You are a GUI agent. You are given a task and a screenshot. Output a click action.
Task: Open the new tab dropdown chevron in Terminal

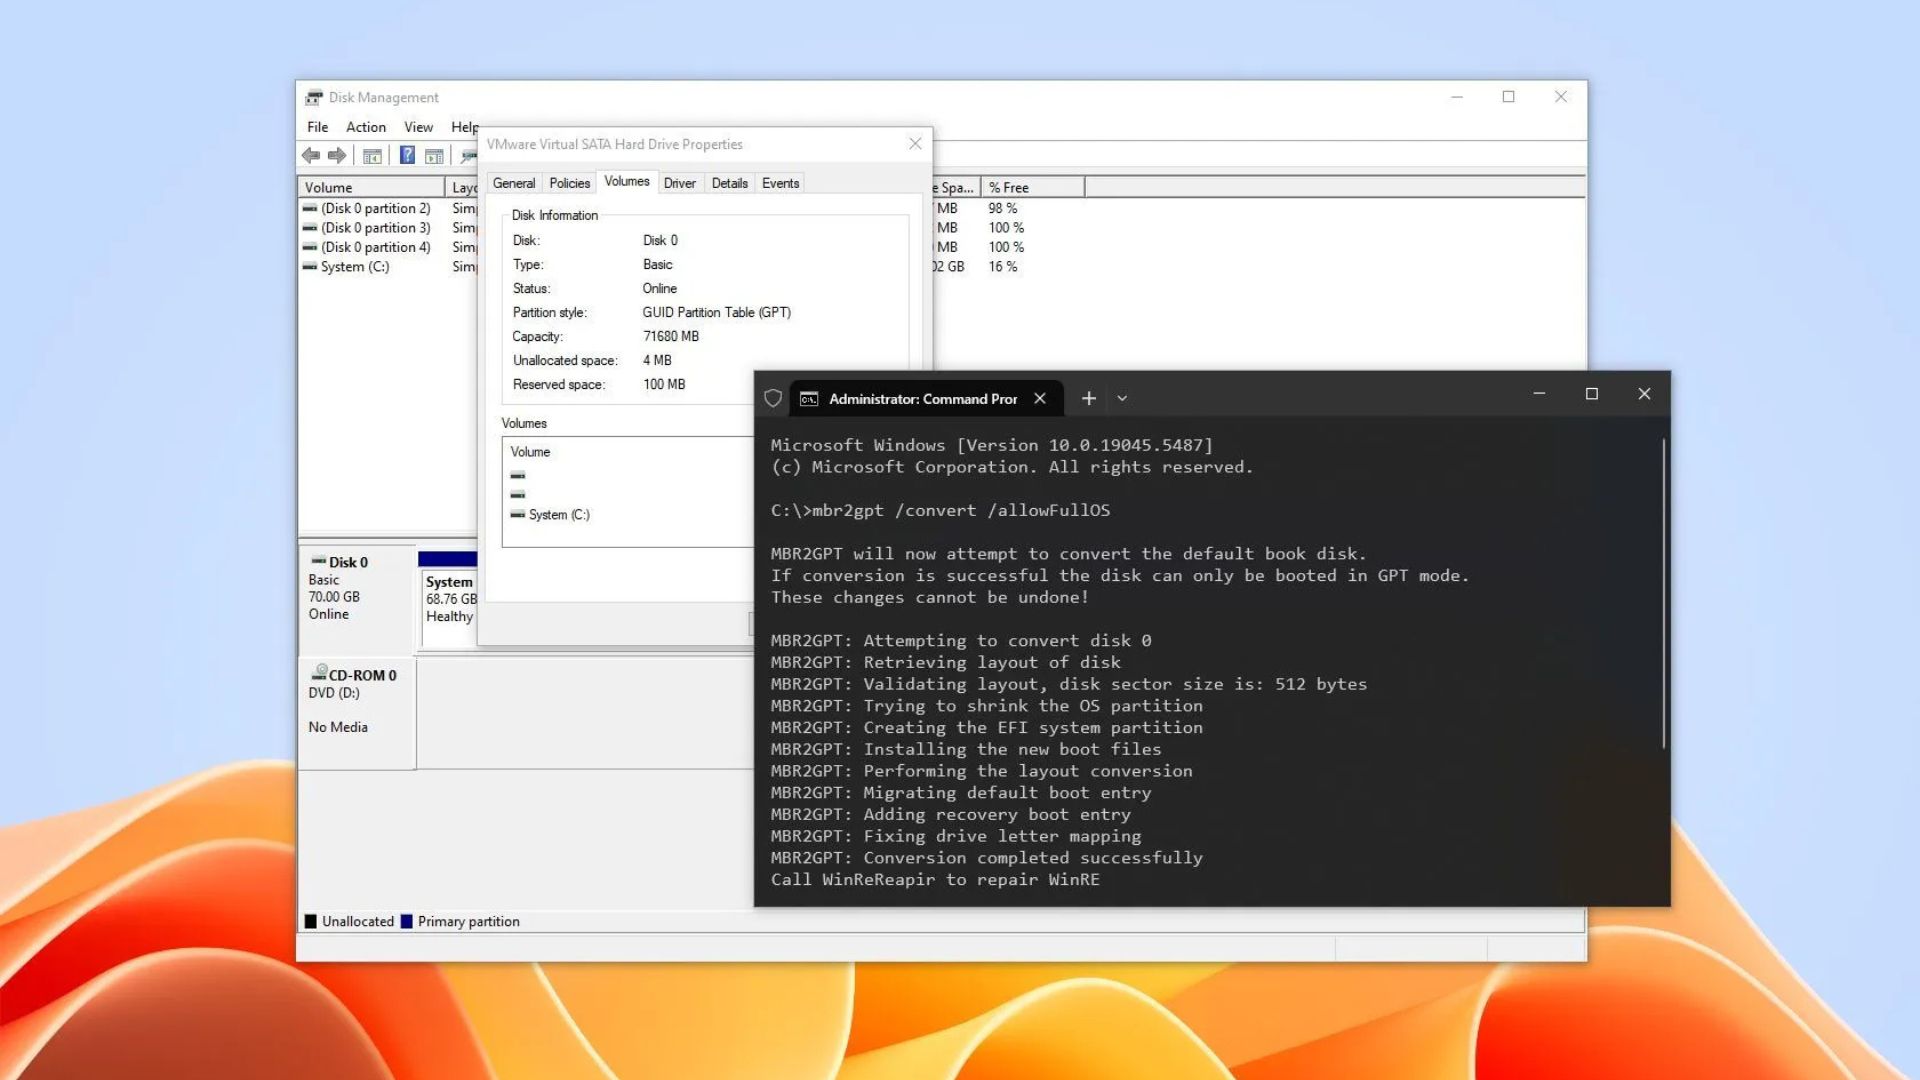point(1122,398)
